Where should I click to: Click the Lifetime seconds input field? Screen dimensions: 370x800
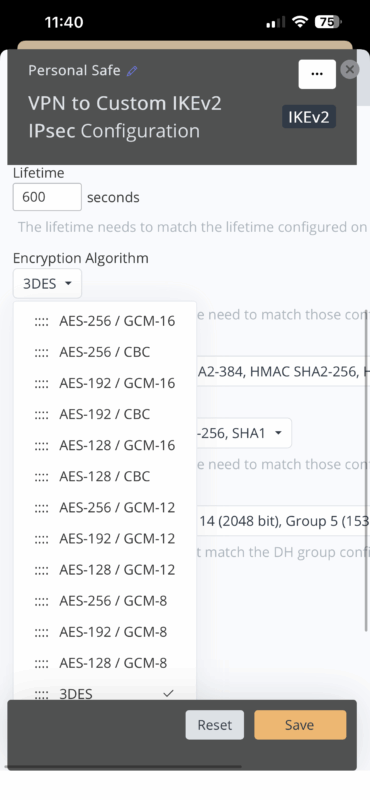[x=47, y=197]
